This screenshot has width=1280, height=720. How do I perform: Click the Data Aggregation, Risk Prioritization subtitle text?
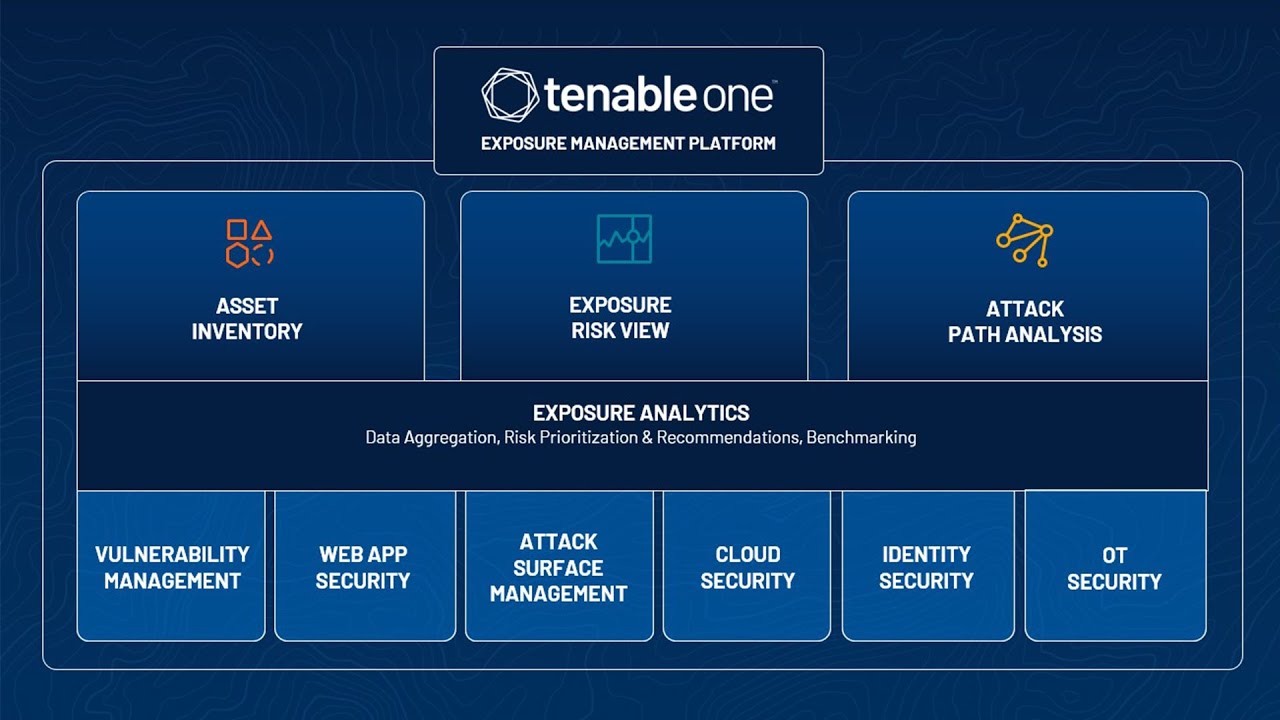point(641,438)
